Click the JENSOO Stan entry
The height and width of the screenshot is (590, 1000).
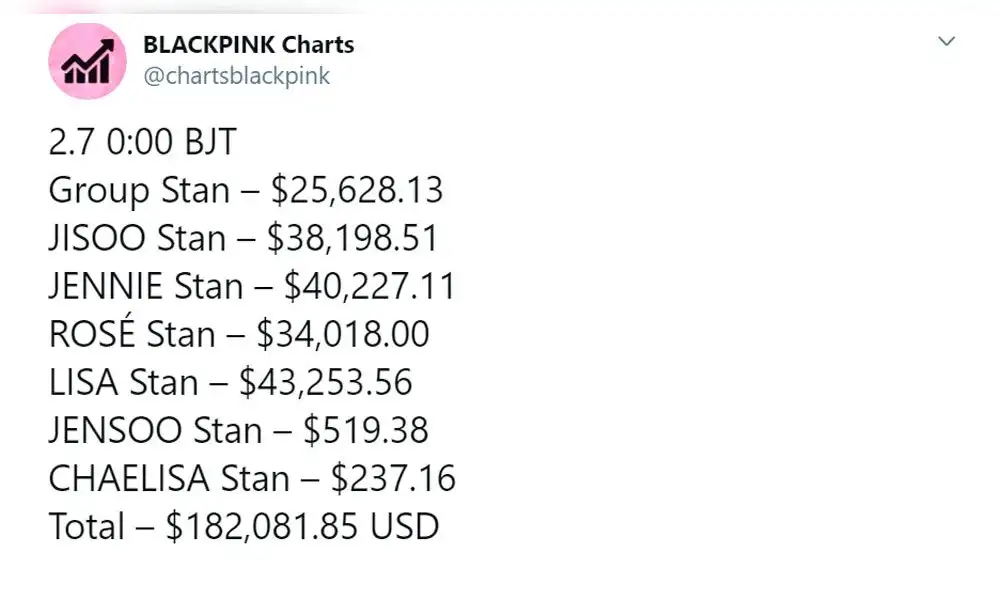(238, 430)
